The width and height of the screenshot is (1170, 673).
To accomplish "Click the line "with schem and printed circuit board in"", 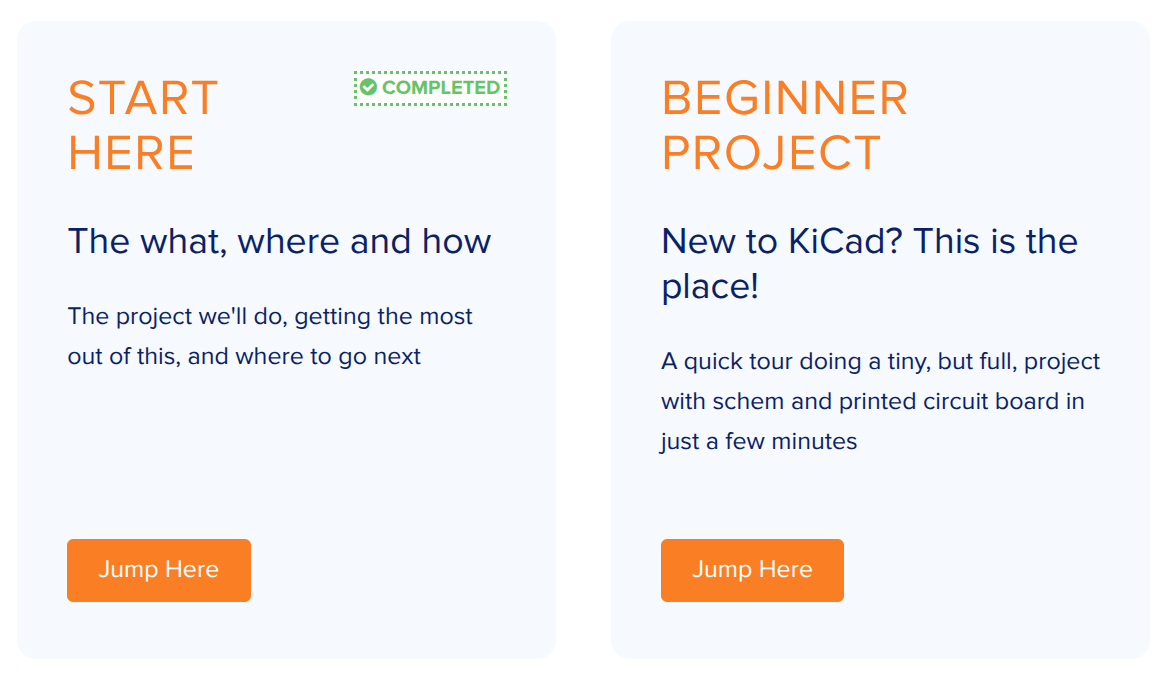I will click(872, 401).
